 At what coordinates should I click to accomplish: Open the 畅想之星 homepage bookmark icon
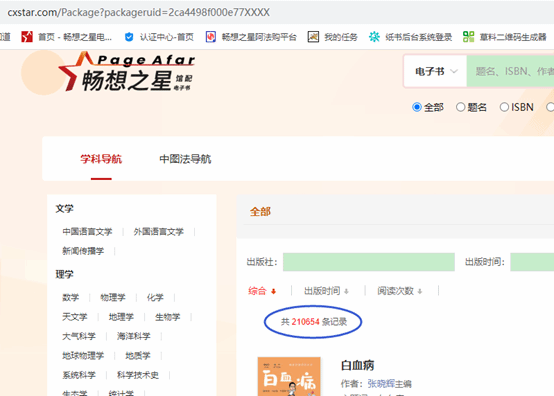pos(27,37)
